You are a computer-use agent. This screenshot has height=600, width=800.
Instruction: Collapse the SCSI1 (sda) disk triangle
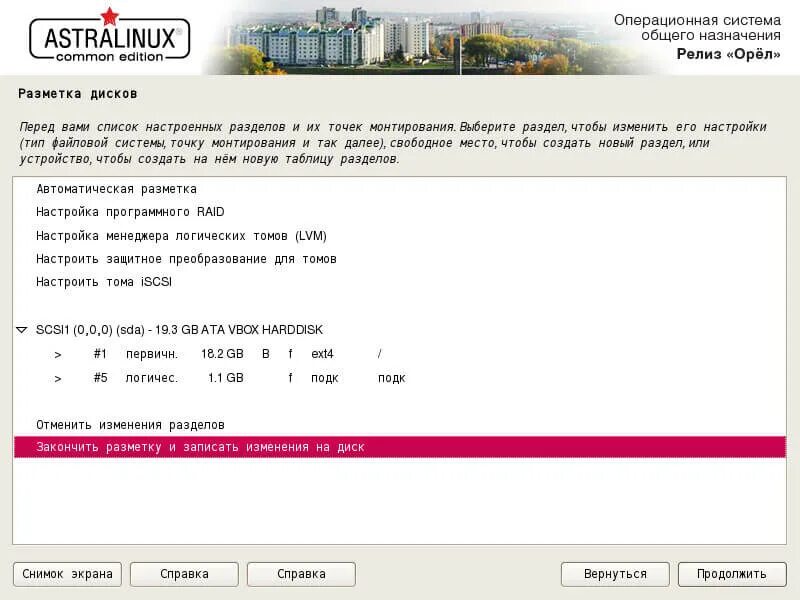pyautogui.click(x=21, y=330)
